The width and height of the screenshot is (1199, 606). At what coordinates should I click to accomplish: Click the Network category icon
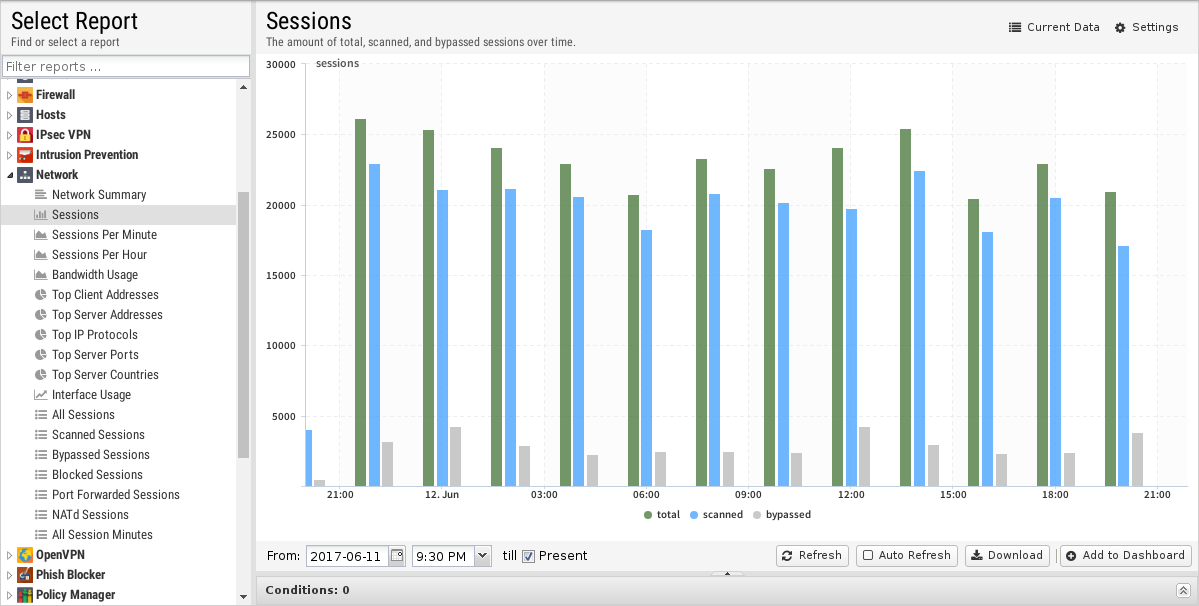24,174
